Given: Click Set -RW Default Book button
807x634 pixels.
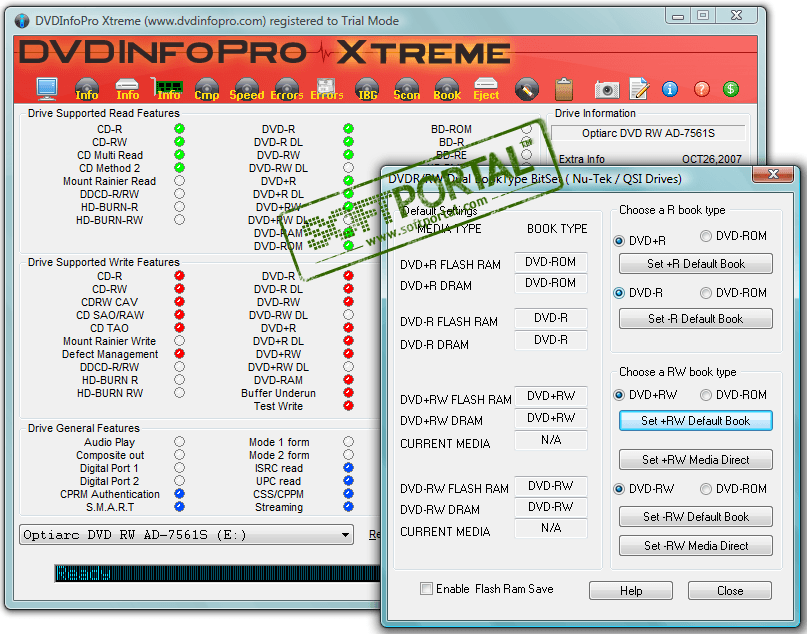Looking at the screenshot, I should [696, 517].
